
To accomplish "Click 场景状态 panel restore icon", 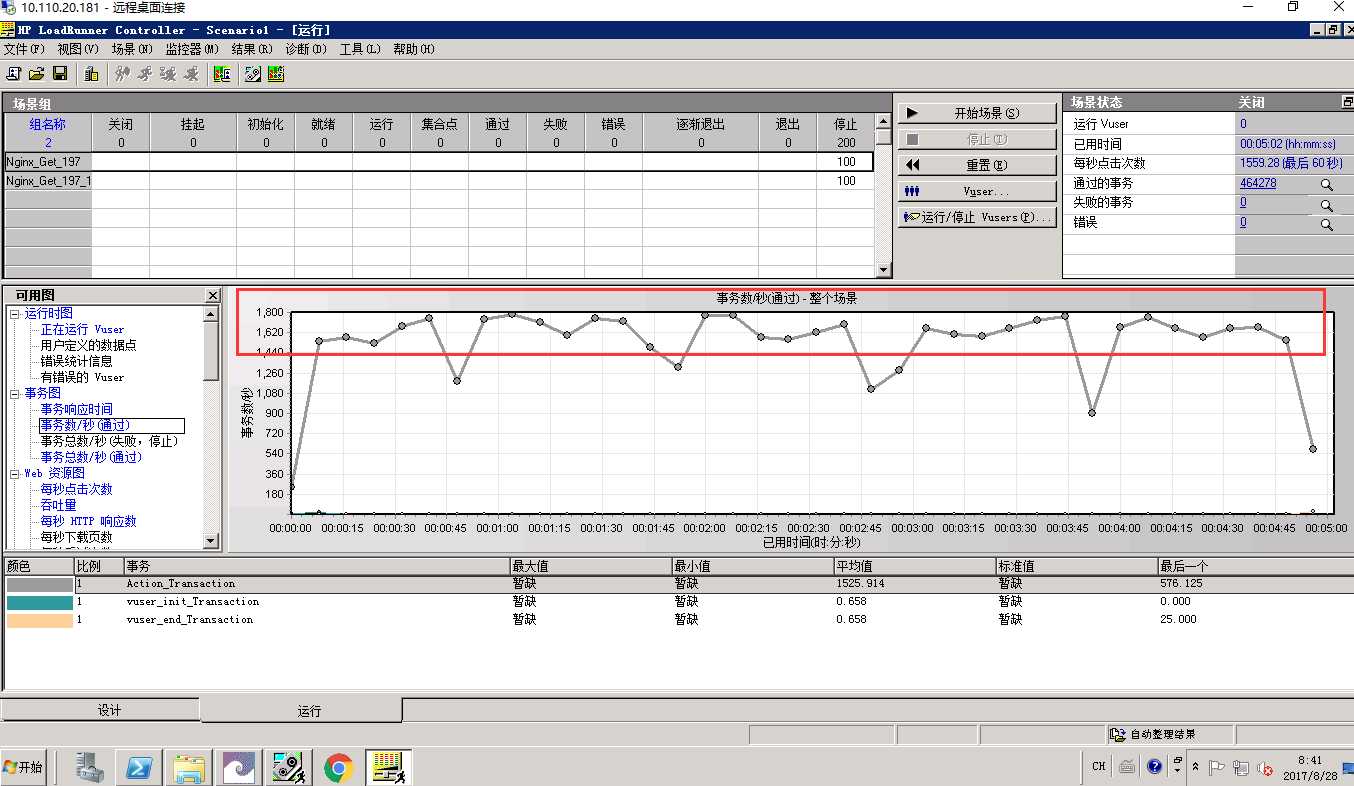I will click(x=1347, y=102).
